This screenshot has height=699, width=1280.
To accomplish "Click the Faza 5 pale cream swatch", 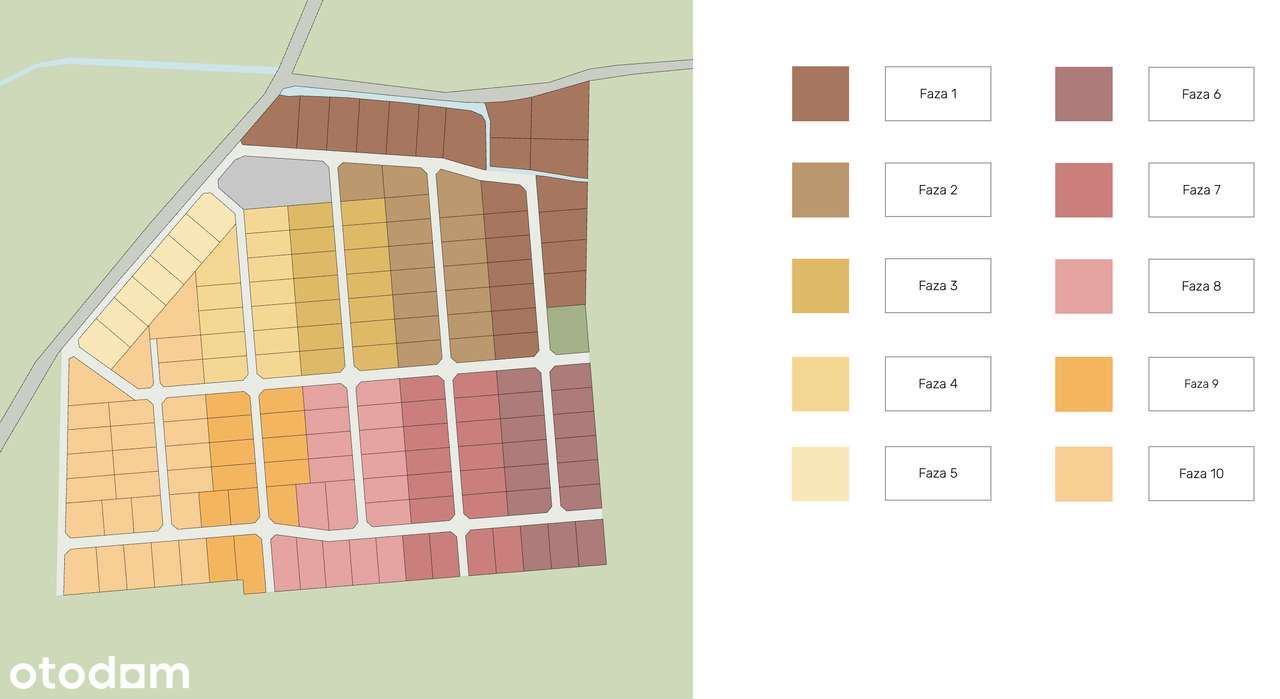I will coord(820,473).
